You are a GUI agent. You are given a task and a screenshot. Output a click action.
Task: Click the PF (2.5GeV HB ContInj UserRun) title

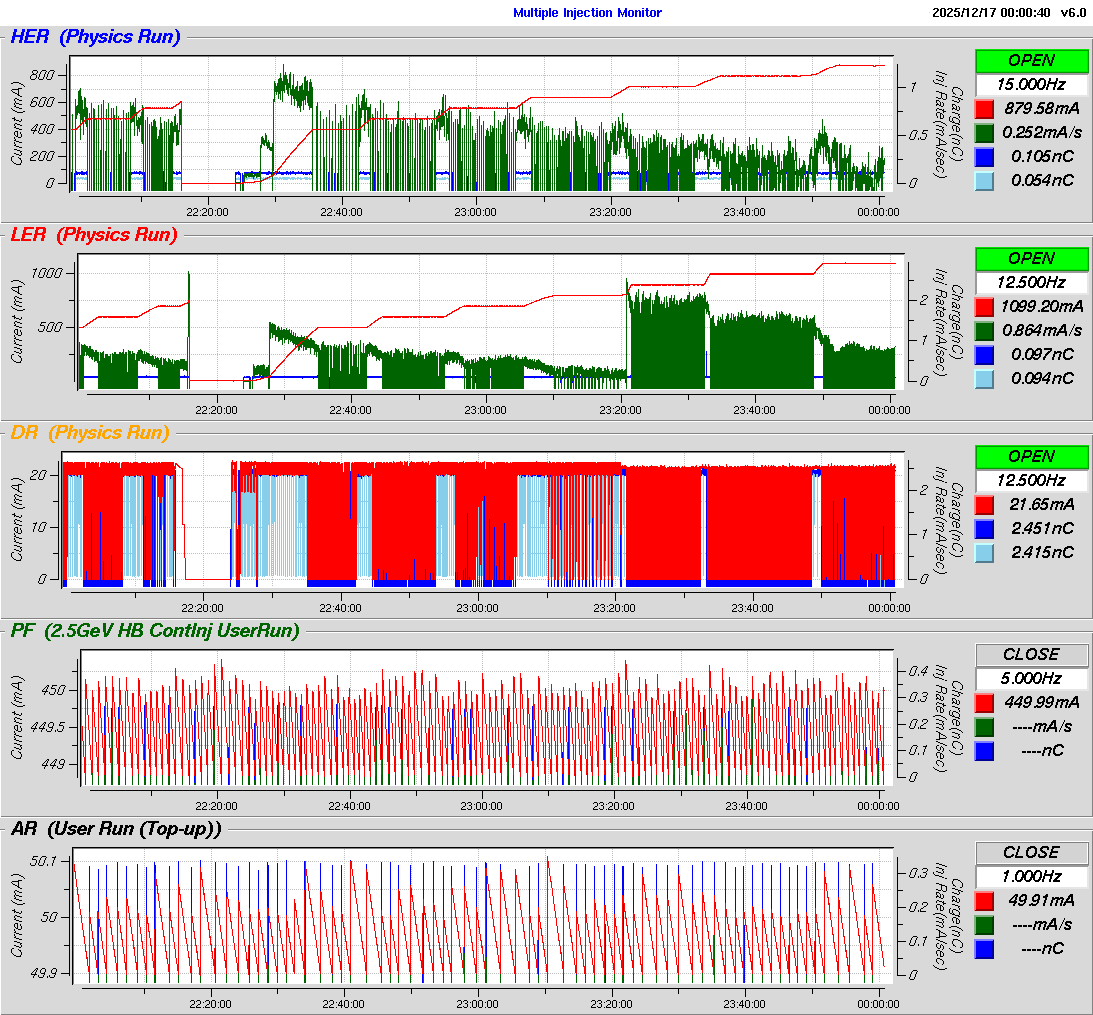[x=155, y=631]
